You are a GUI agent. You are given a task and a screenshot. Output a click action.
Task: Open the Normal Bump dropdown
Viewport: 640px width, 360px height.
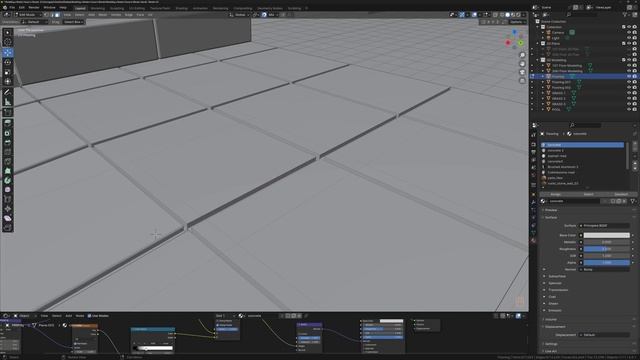[x=604, y=269]
